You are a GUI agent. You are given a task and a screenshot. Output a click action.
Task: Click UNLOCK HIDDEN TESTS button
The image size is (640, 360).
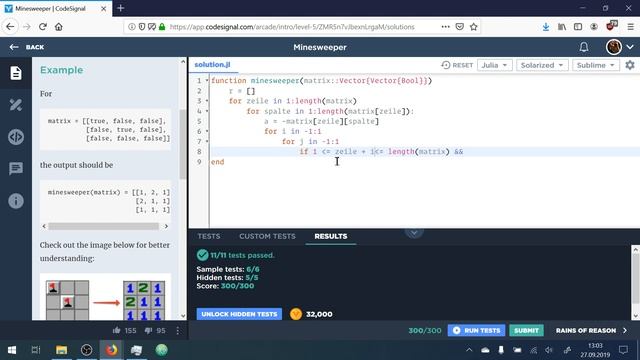tap(239, 314)
